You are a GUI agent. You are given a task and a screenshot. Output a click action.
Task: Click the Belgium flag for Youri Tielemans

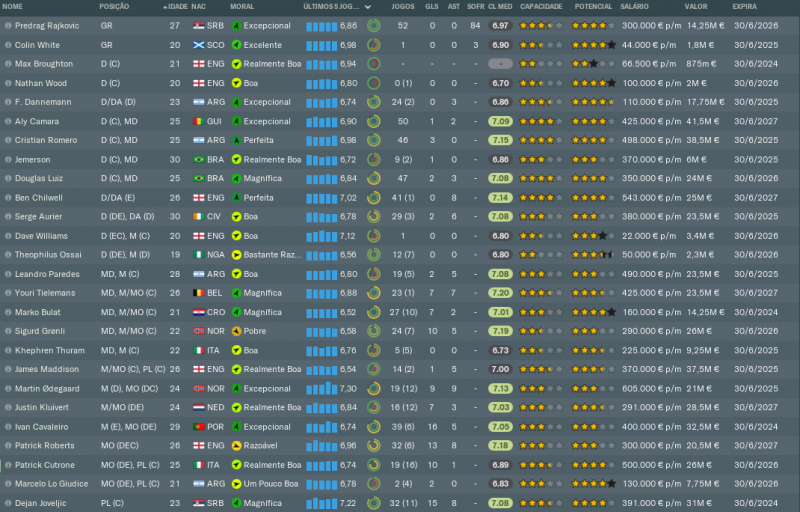pos(198,293)
